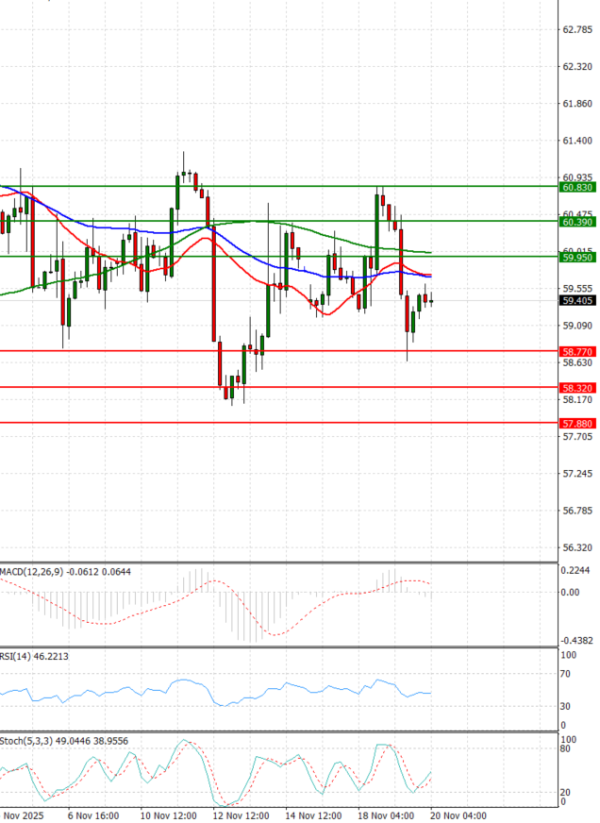Click the 12 Nov 12:00 time marker
The width and height of the screenshot is (600, 823).
(241, 816)
